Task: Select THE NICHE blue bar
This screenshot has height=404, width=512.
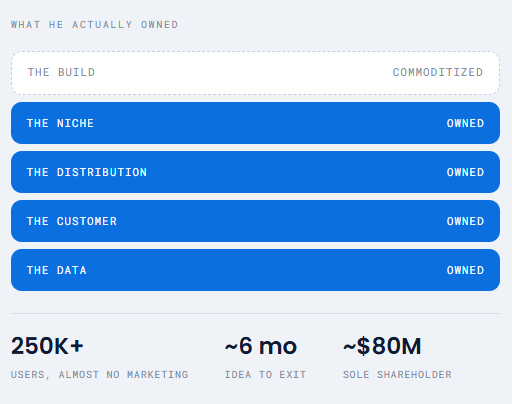Action: pyautogui.click(x=255, y=123)
